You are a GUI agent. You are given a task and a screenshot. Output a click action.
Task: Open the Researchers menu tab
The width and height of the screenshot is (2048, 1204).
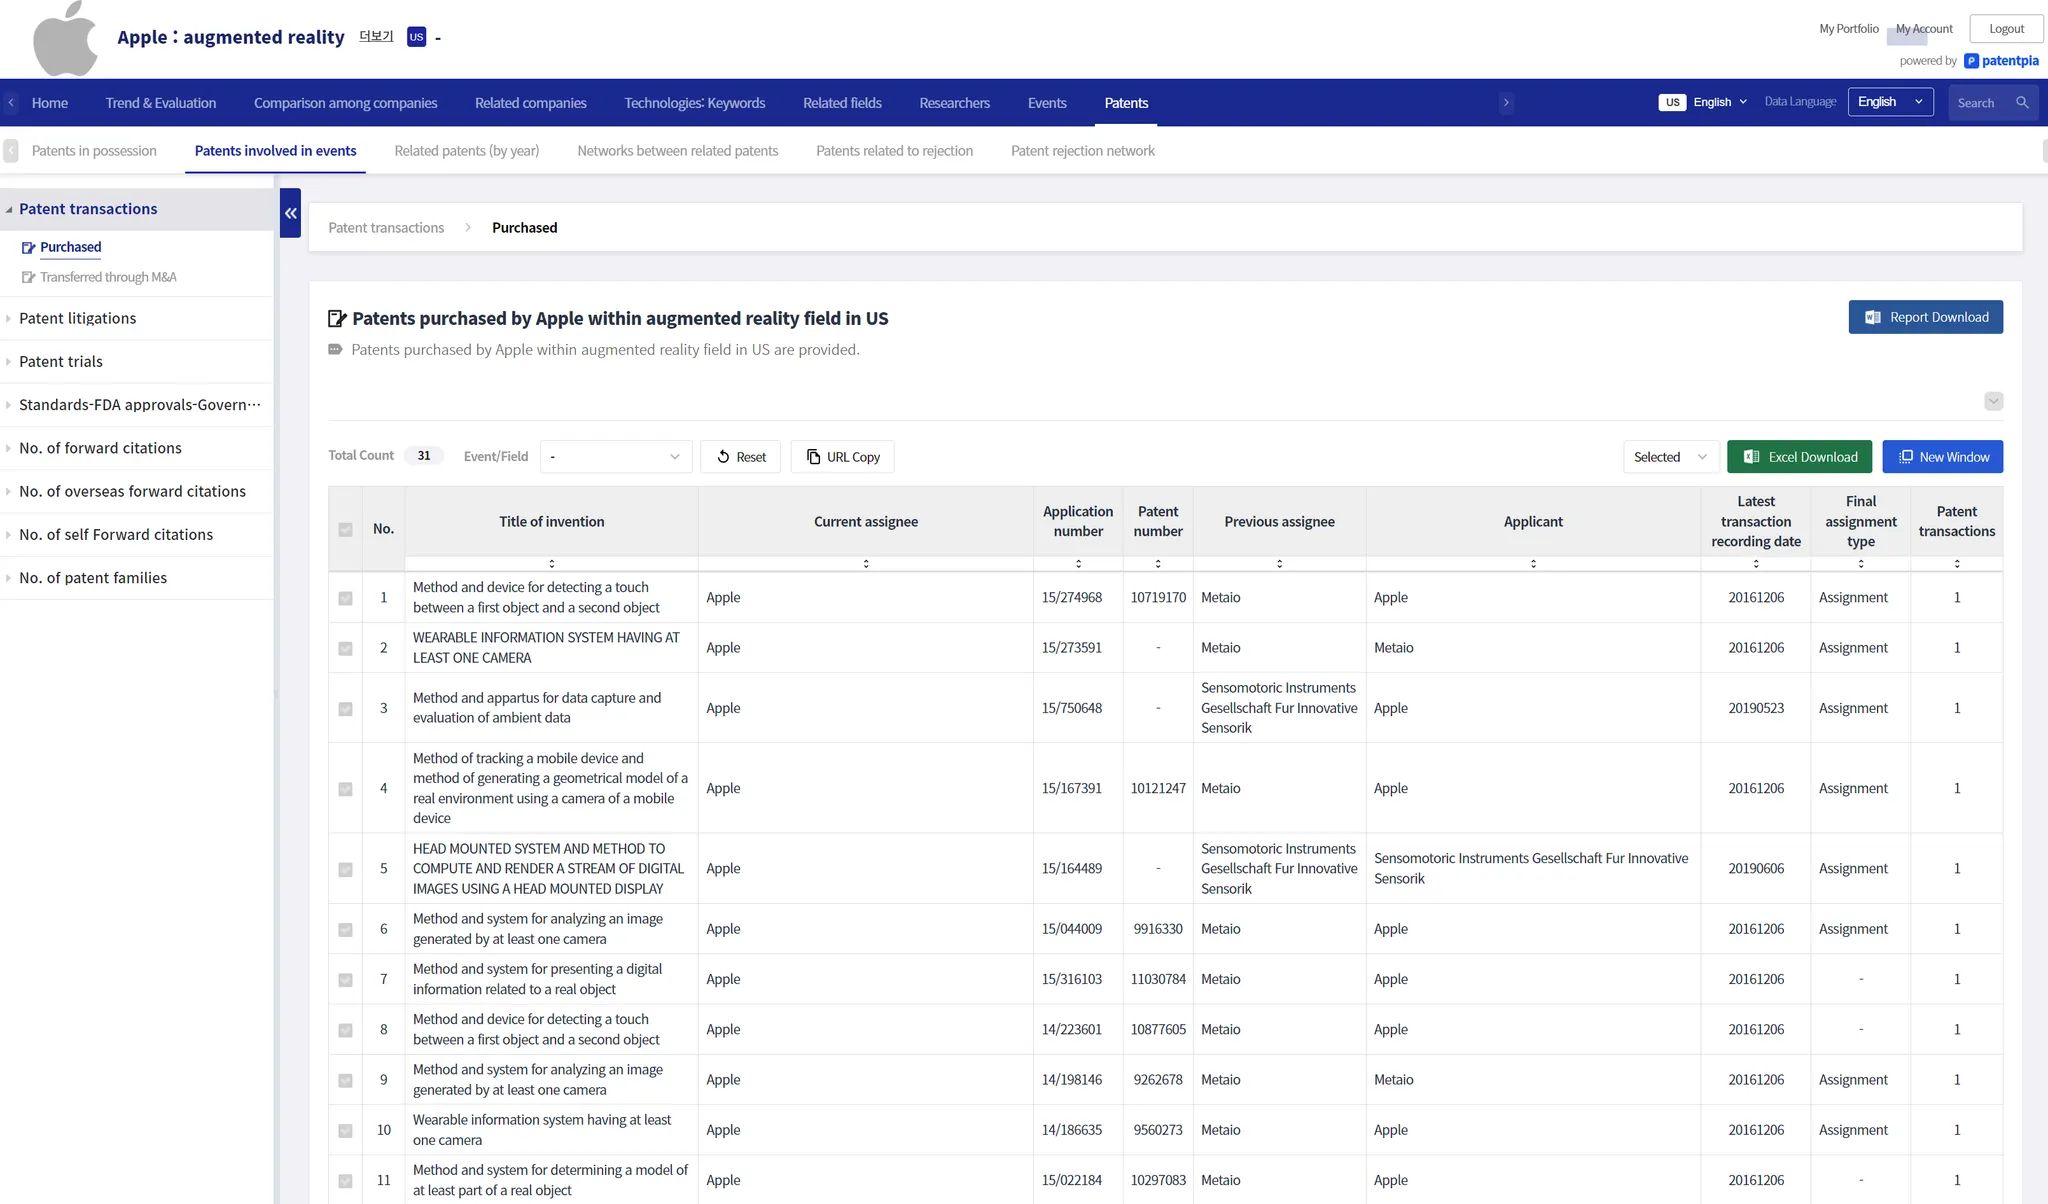click(x=954, y=103)
